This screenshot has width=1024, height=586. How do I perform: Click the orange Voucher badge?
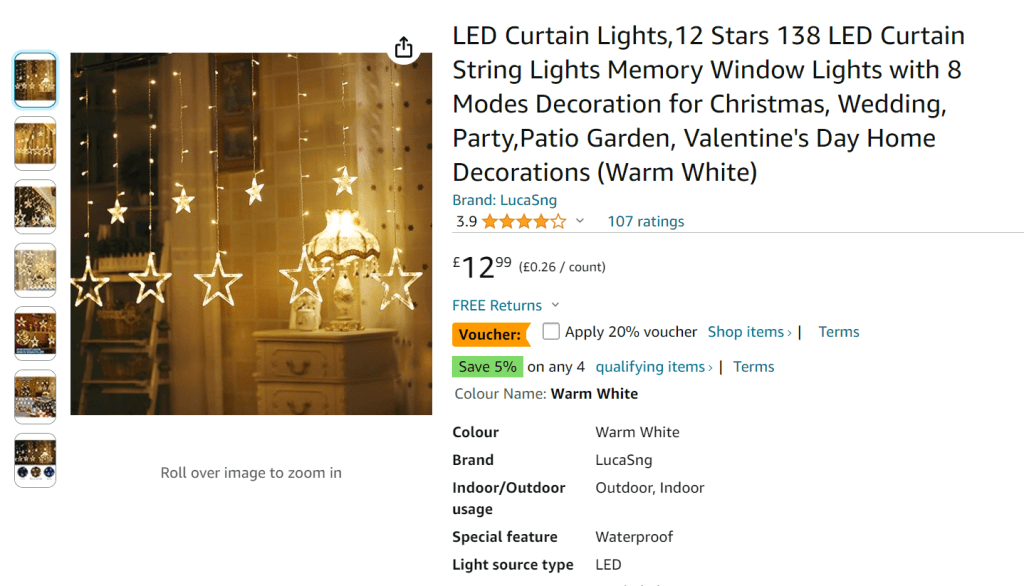point(490,334)
